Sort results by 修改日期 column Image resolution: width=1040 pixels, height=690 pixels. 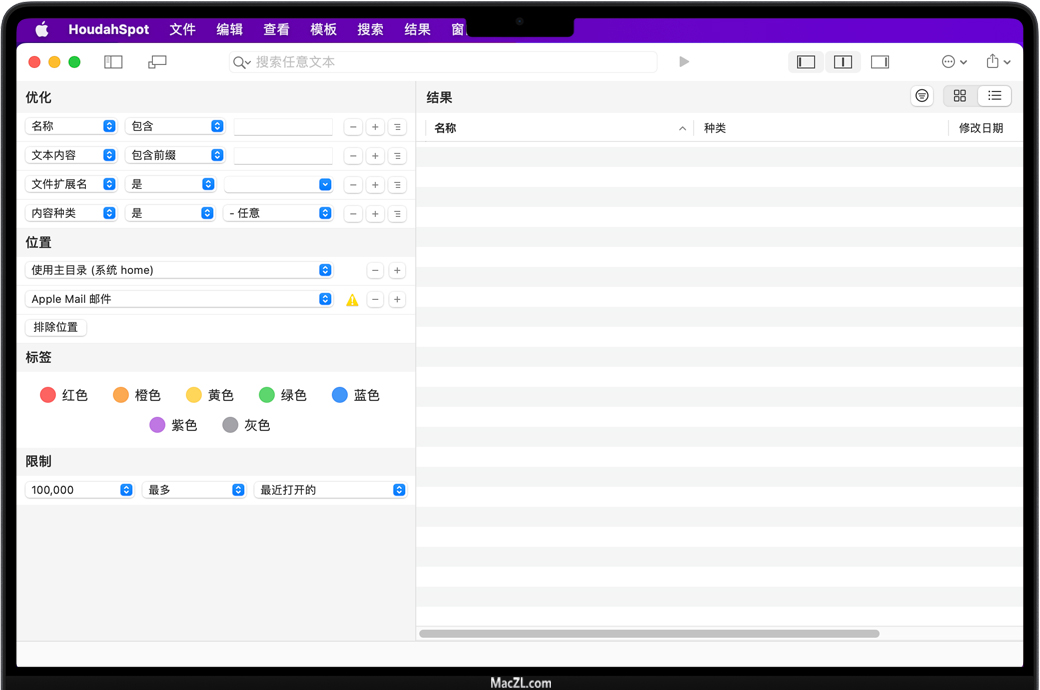pyautogui.click(x=980, y=128)
